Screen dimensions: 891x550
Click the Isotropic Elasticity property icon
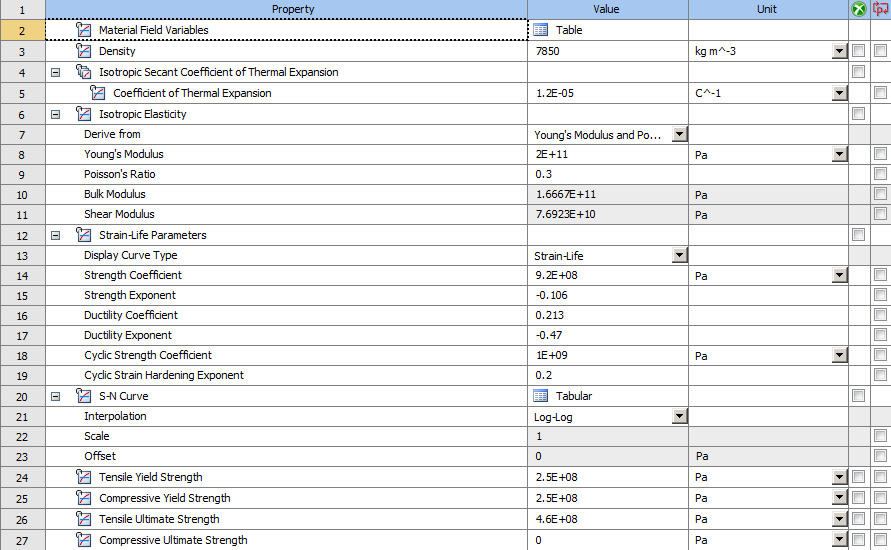pyautogui.click(x=84, y=114)
